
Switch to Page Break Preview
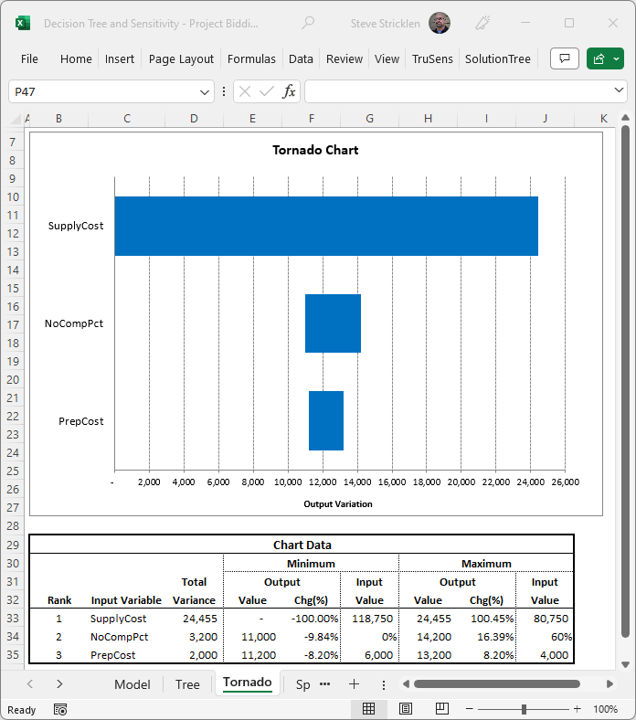click(x=441, y=709)
